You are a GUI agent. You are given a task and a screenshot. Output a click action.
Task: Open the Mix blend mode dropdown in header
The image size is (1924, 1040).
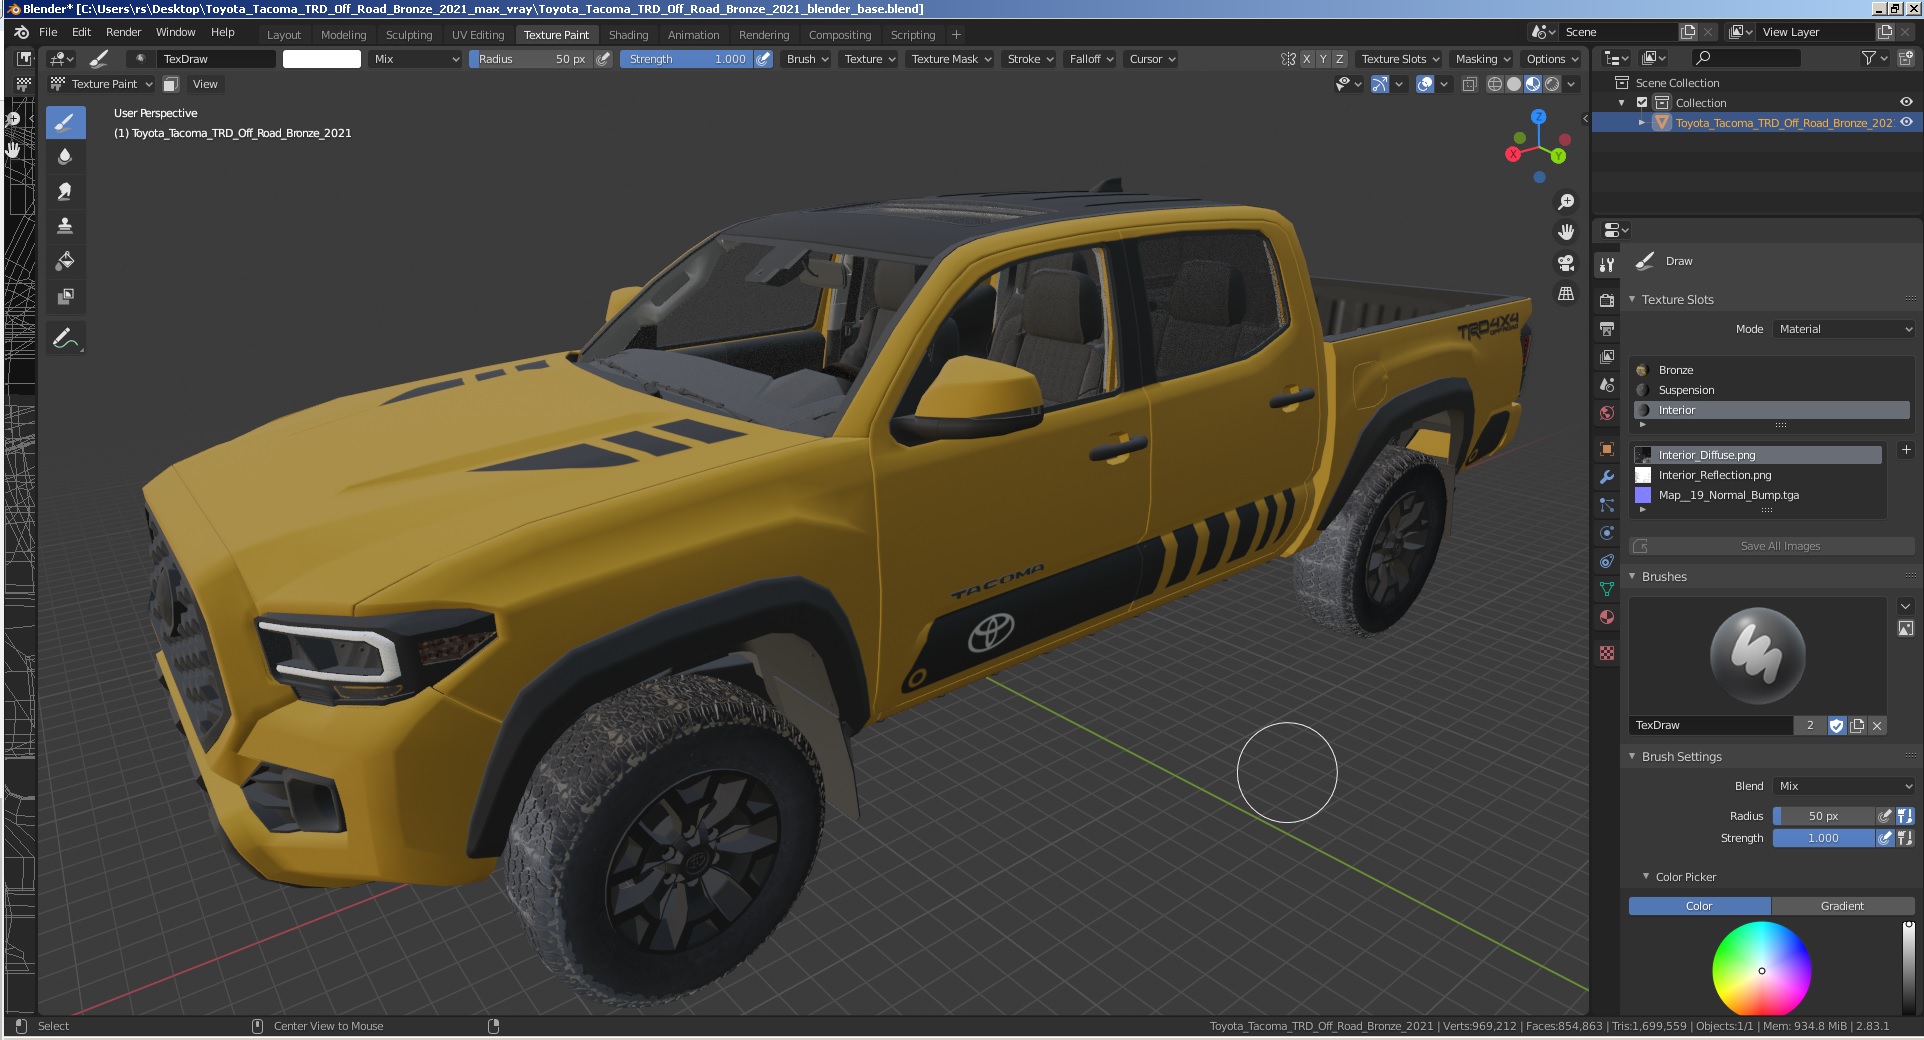click(x=416, y=59)
